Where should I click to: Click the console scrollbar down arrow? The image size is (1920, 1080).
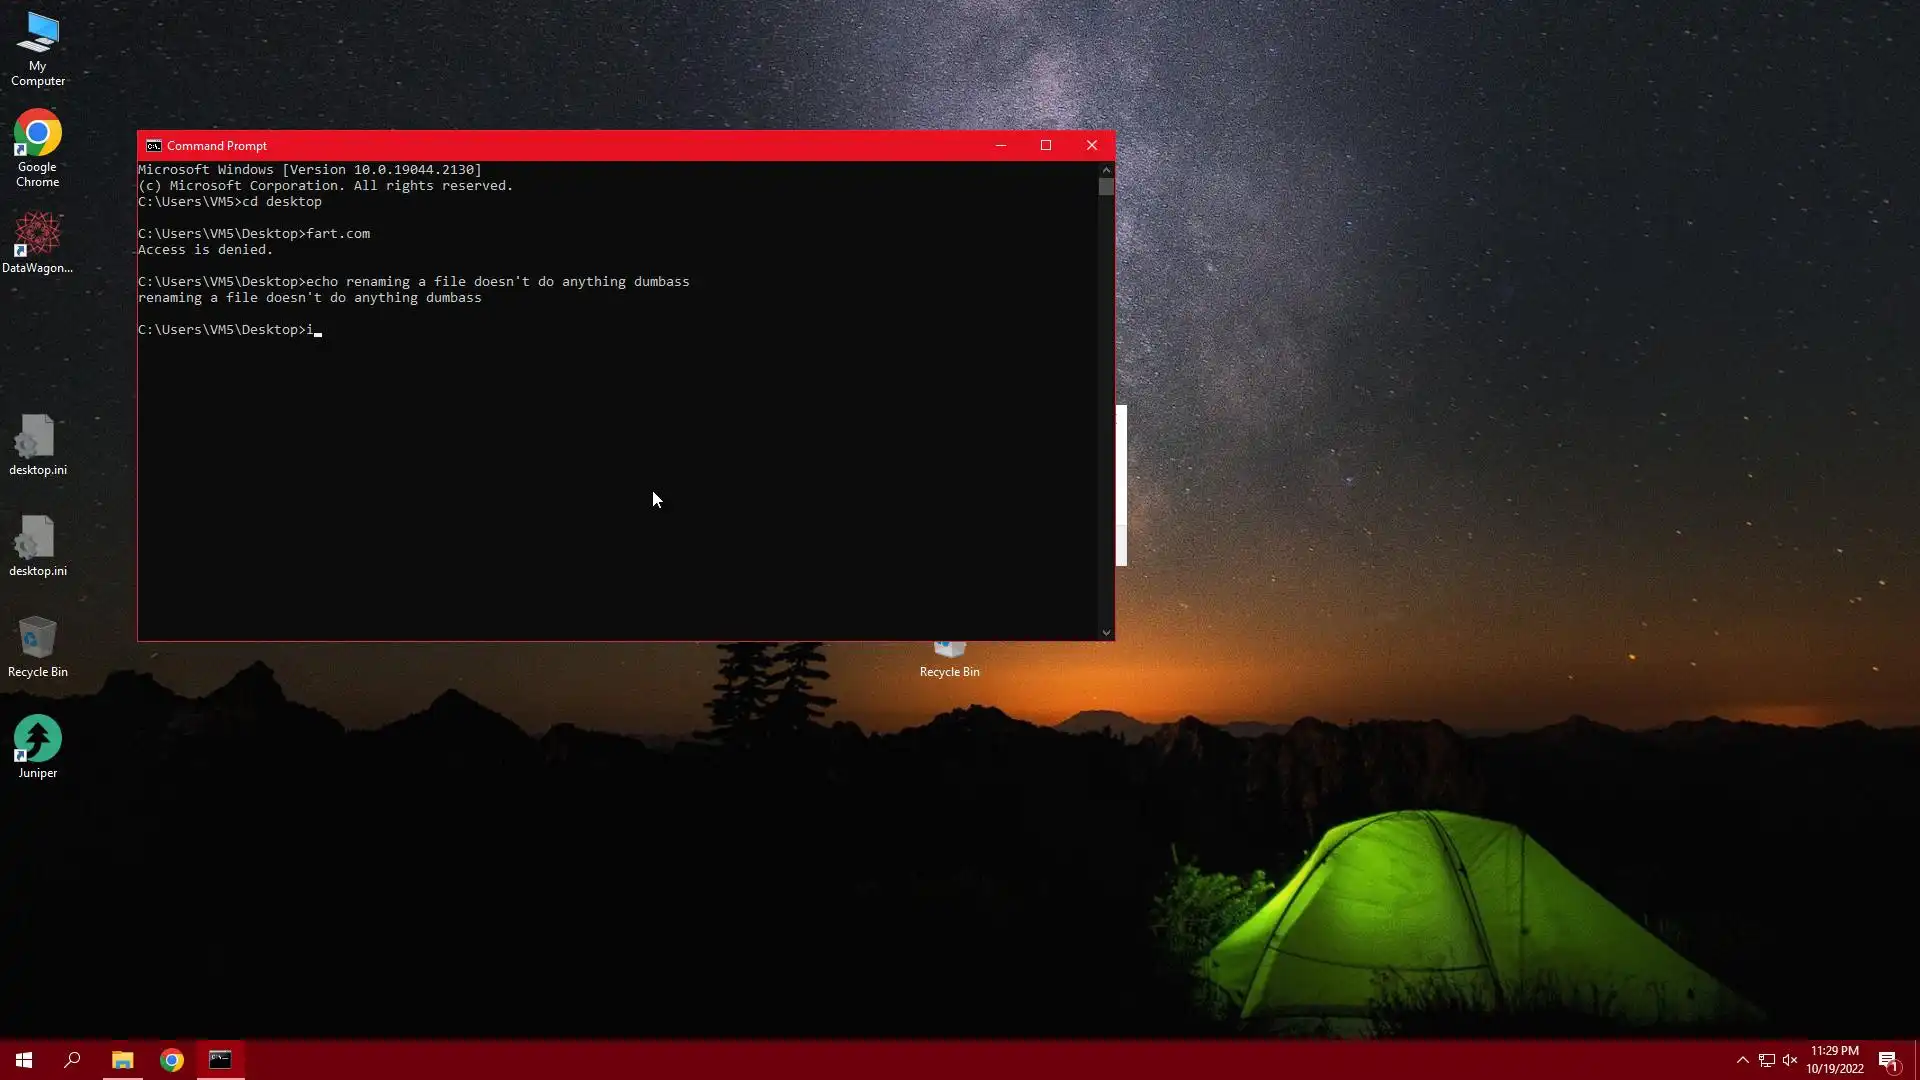[x=1105, y=632]
